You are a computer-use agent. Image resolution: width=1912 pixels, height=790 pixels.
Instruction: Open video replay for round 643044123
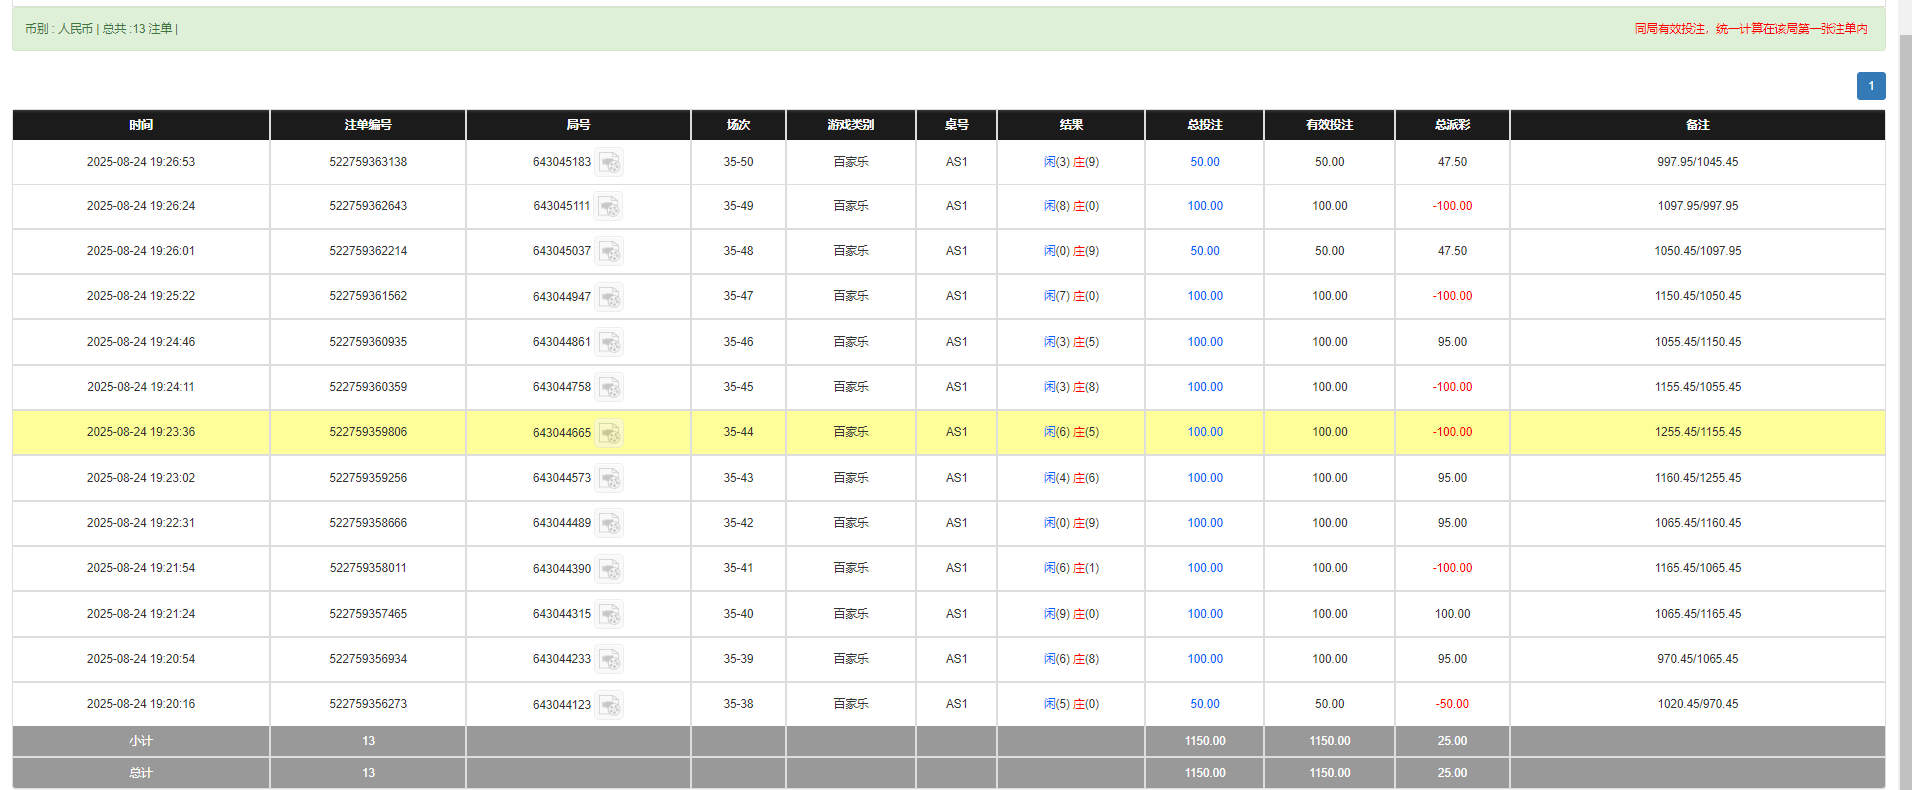(x=609, y=705)
